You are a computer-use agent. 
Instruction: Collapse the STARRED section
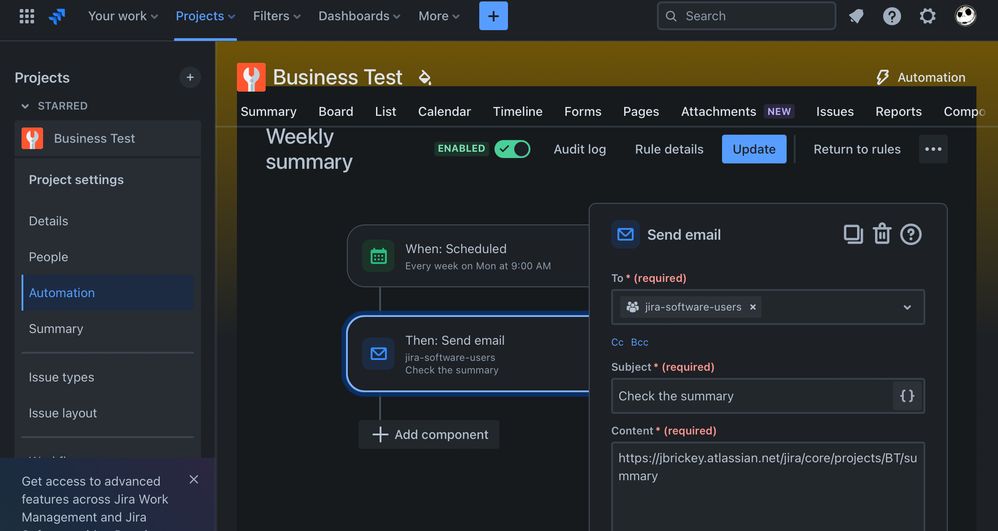25,106
